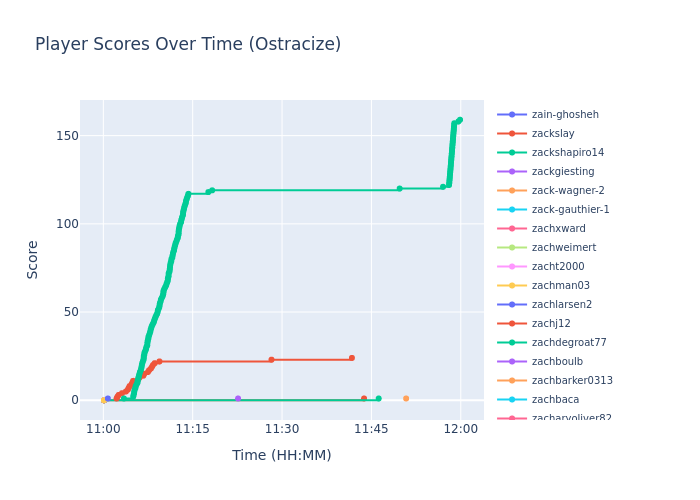Click the zachweimert light green legend marker
Image resolution: width=700 pixels, height=500 pixels.
pos(512,248)
